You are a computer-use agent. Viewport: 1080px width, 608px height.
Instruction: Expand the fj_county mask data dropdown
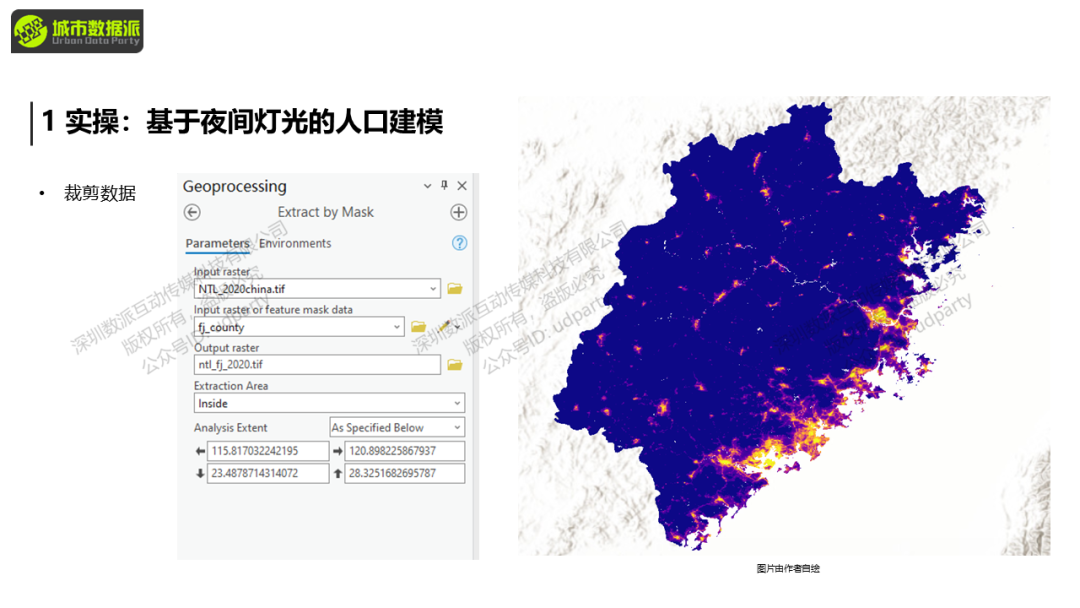tap(397, 327)
